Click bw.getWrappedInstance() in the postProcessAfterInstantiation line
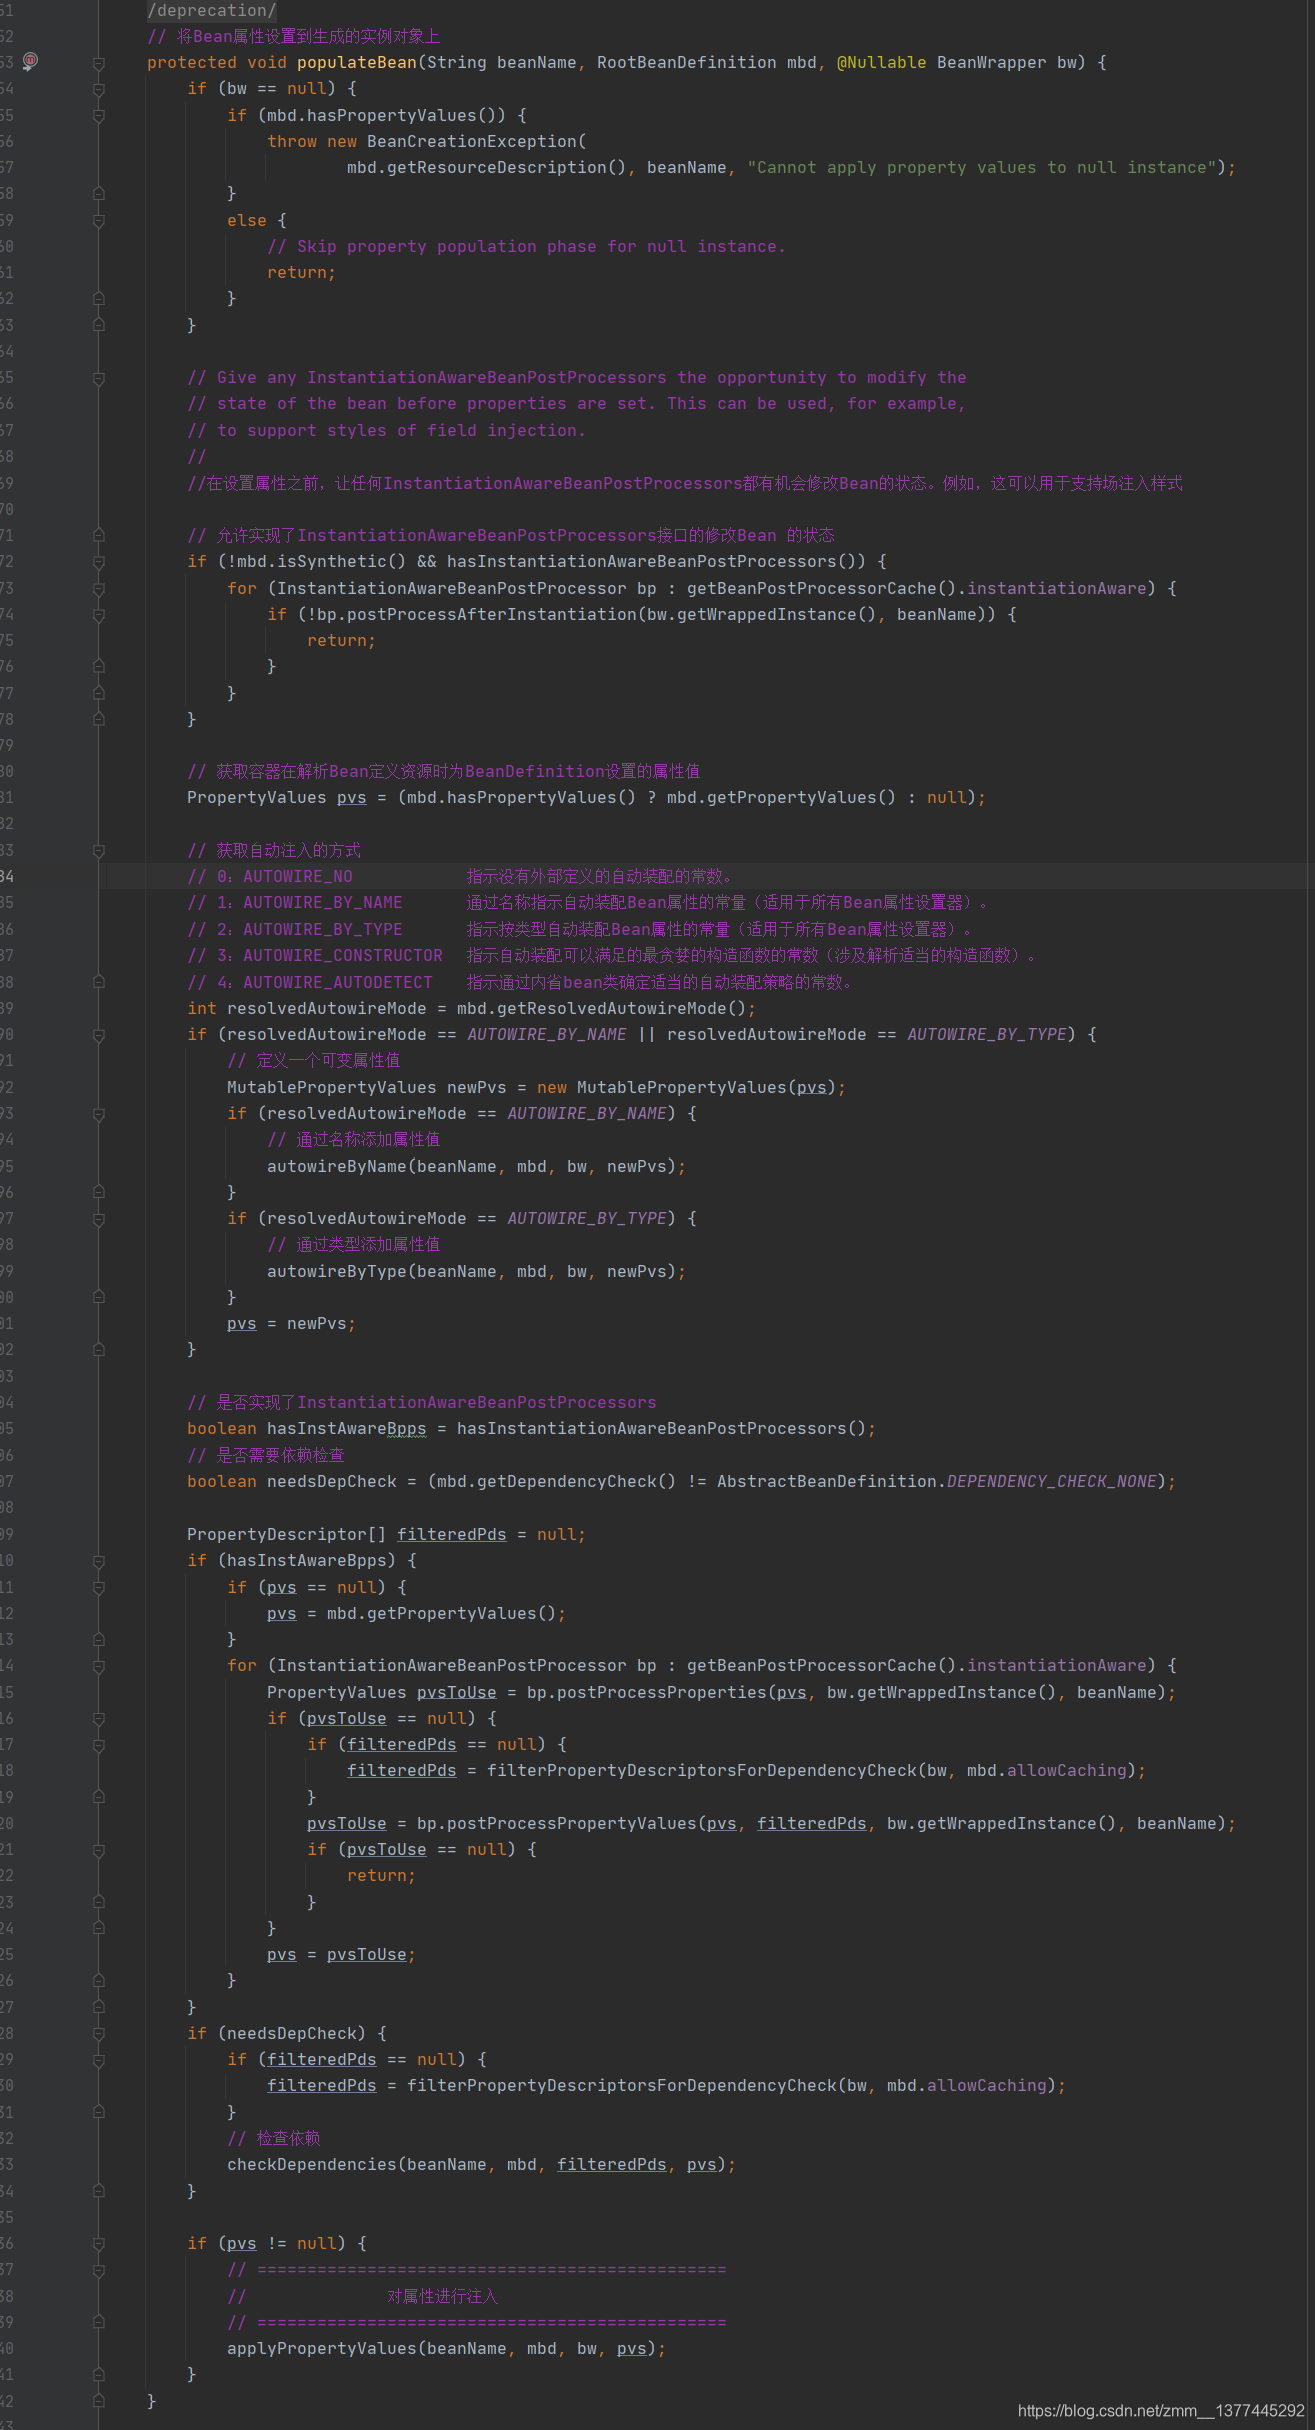 (x=761, y=614)
